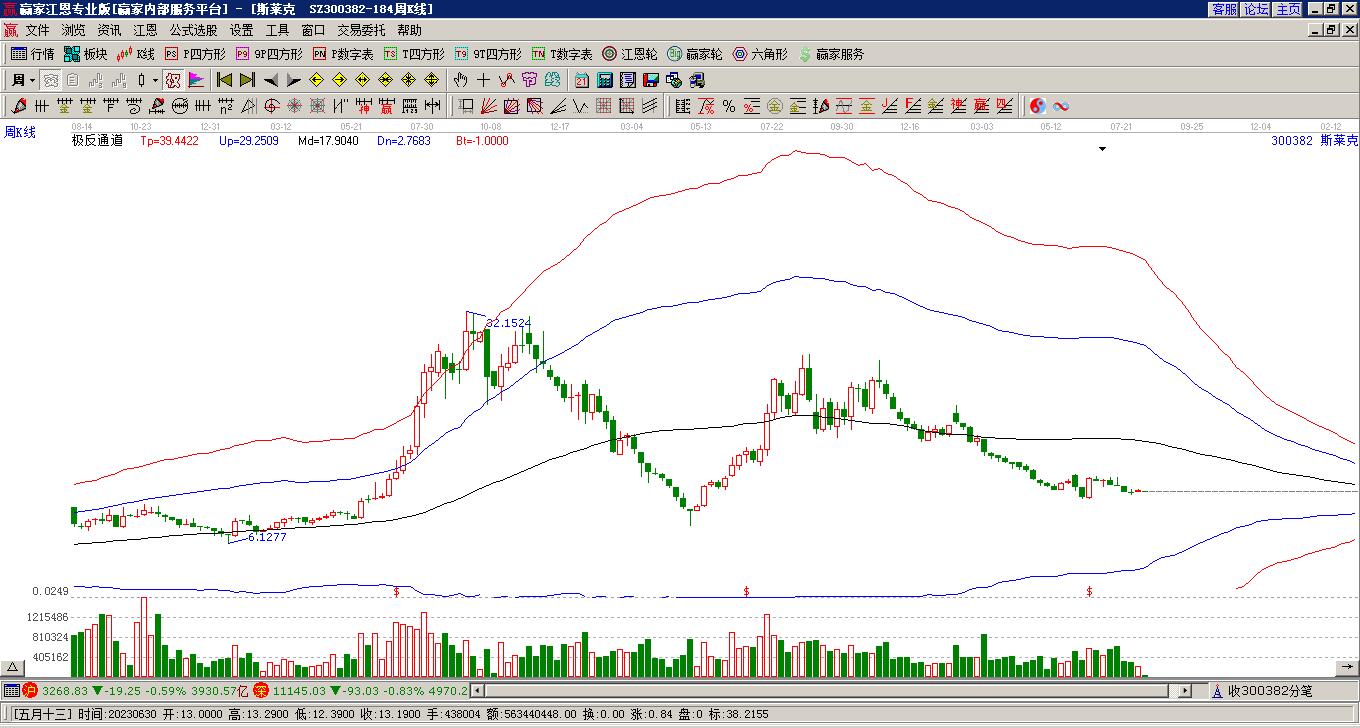Select the crosshair cursor tool
The height and width of the screenshot is (728, 1360).
pyautogui.click(x=483, y=80)
